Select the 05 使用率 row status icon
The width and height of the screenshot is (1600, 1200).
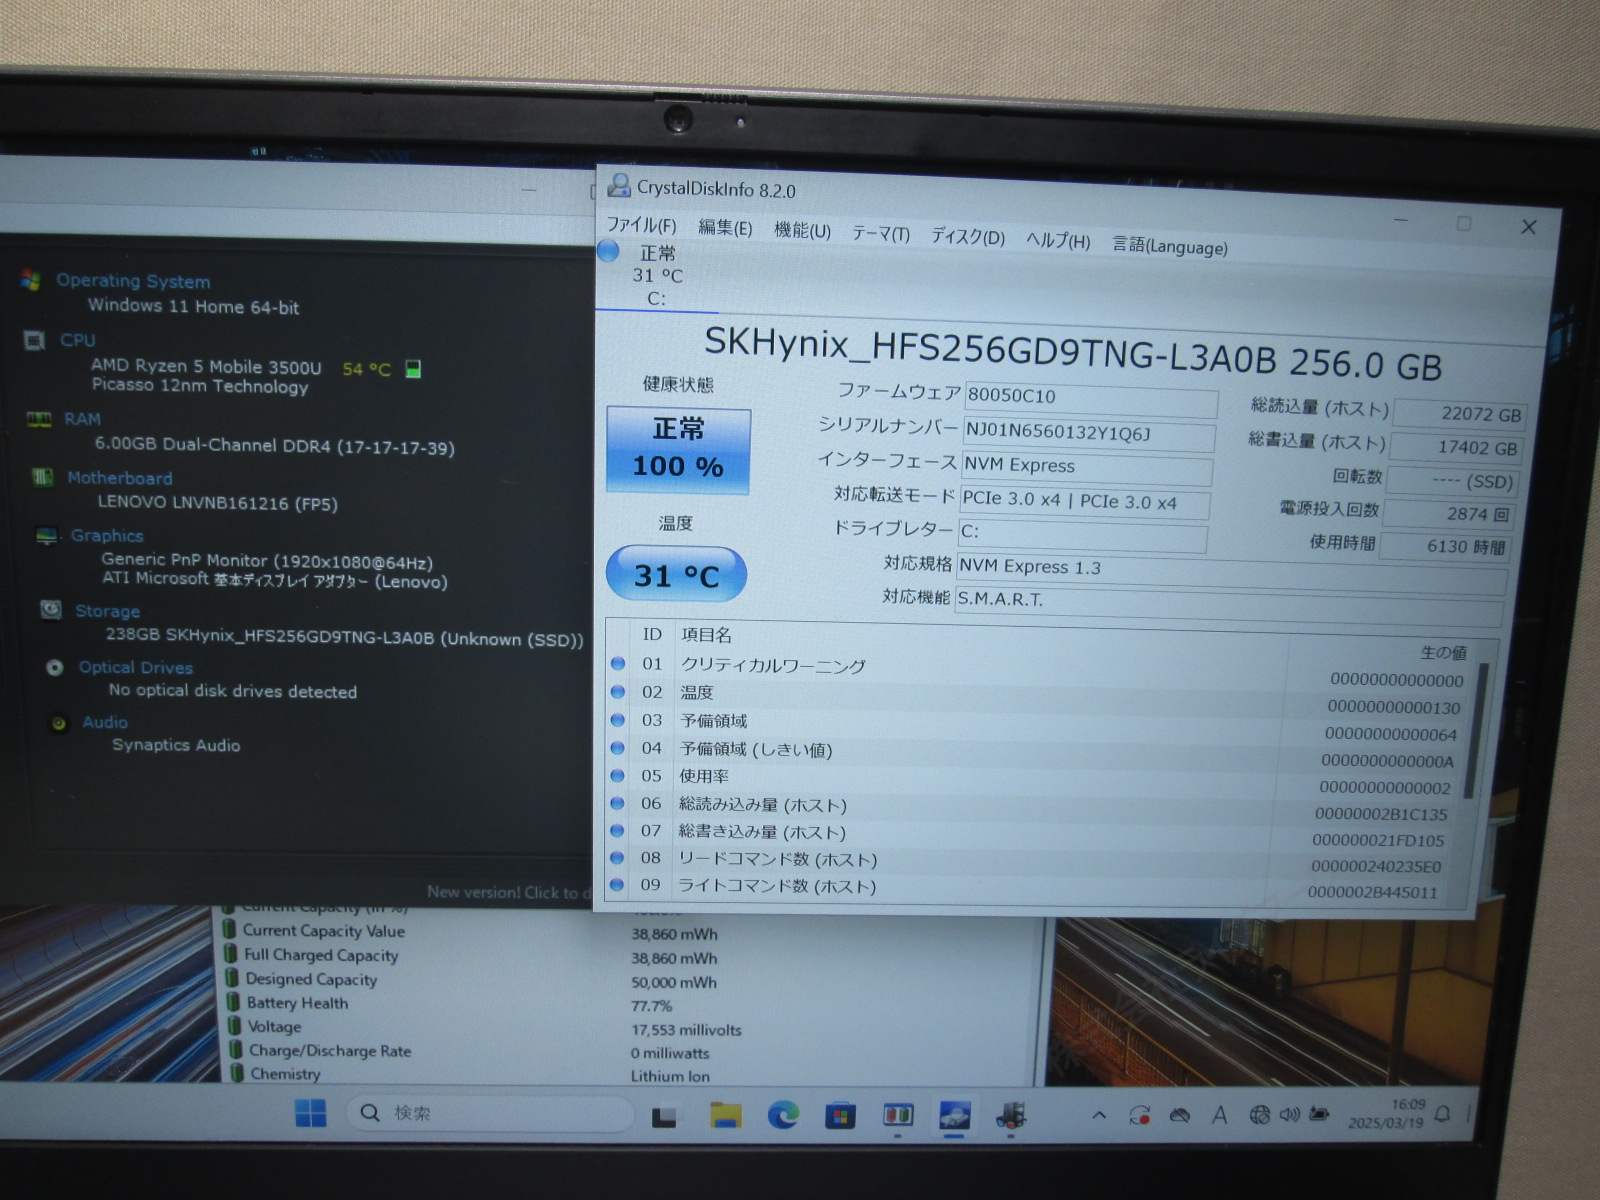click(618, 775)
